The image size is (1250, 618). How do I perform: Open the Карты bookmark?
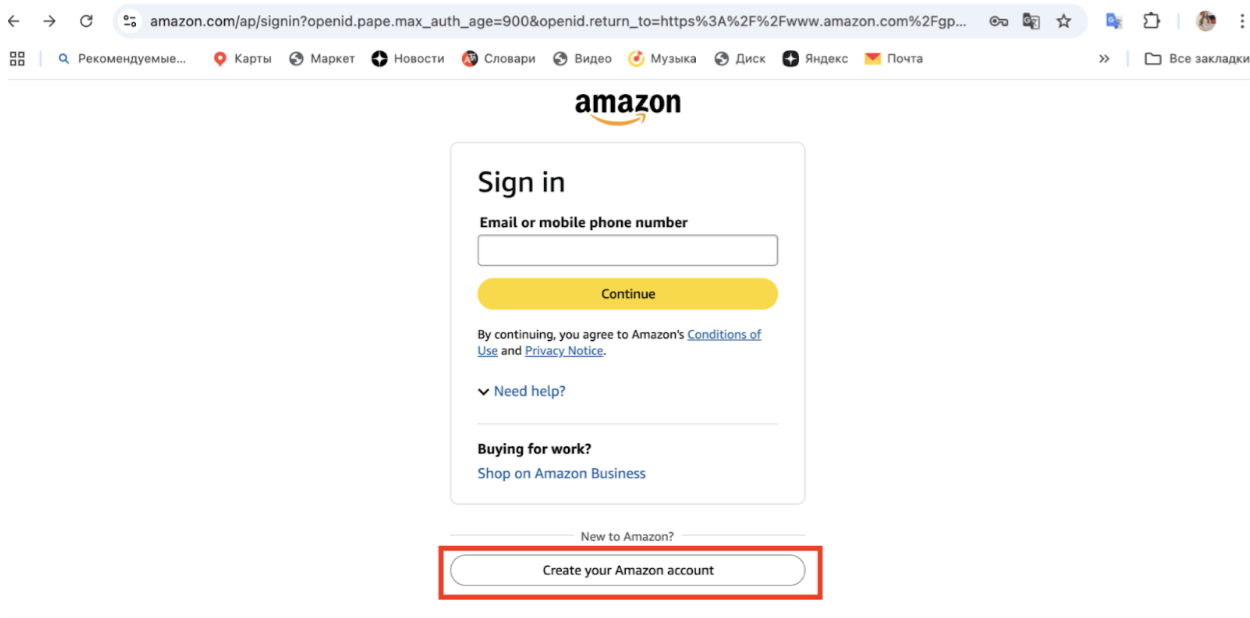[x=243, y=59]
